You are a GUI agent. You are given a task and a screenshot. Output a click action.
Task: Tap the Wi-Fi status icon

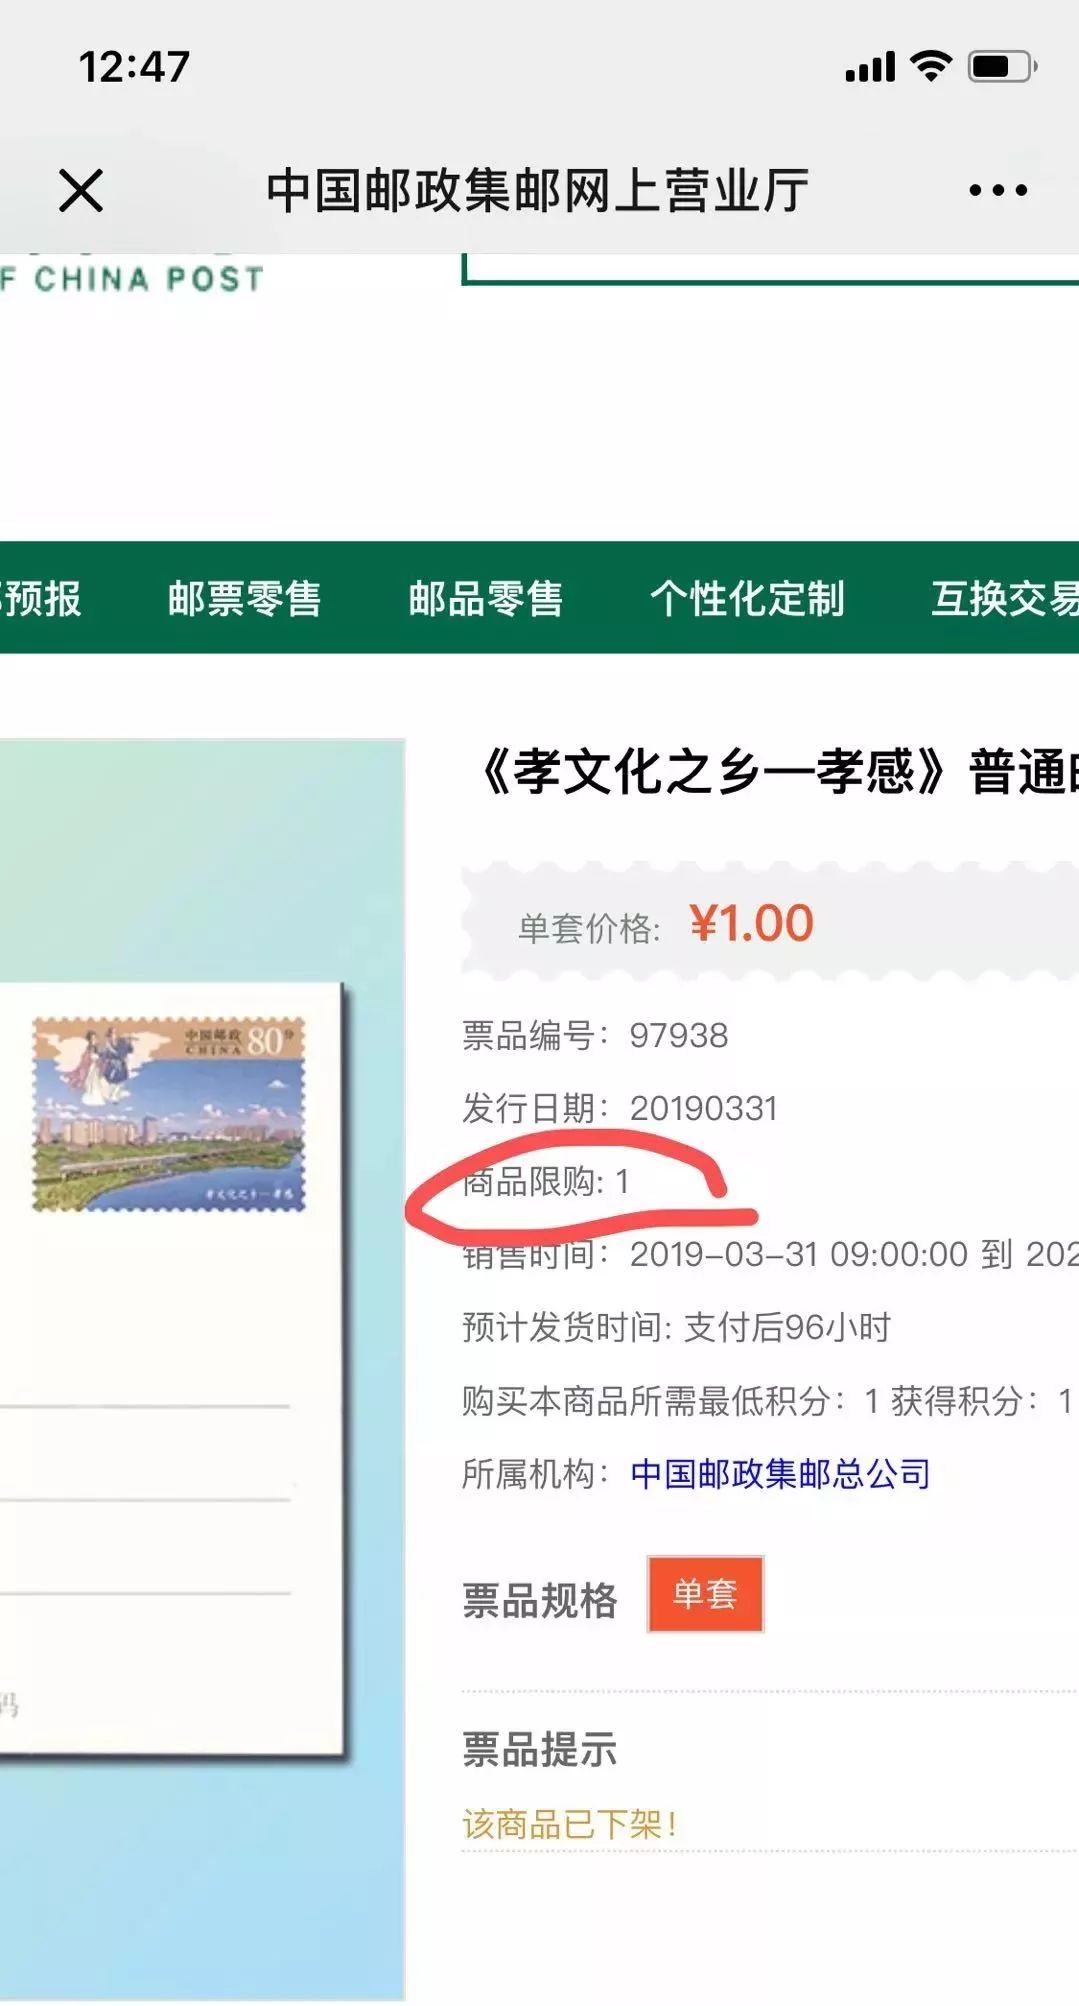(x=930, y=66)
